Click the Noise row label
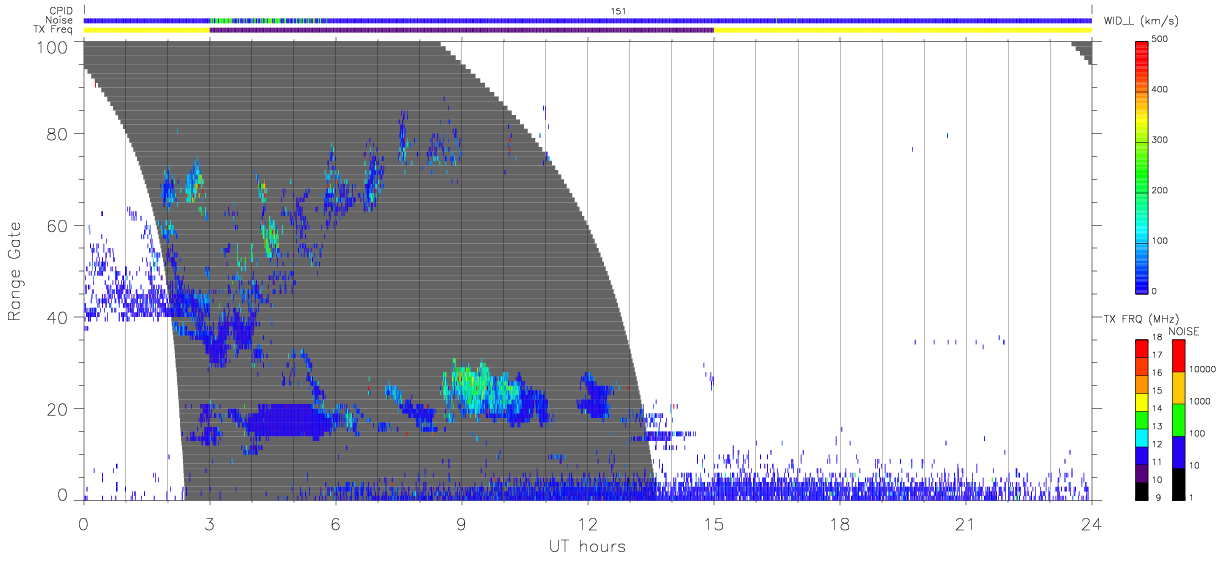 point(61,20)
